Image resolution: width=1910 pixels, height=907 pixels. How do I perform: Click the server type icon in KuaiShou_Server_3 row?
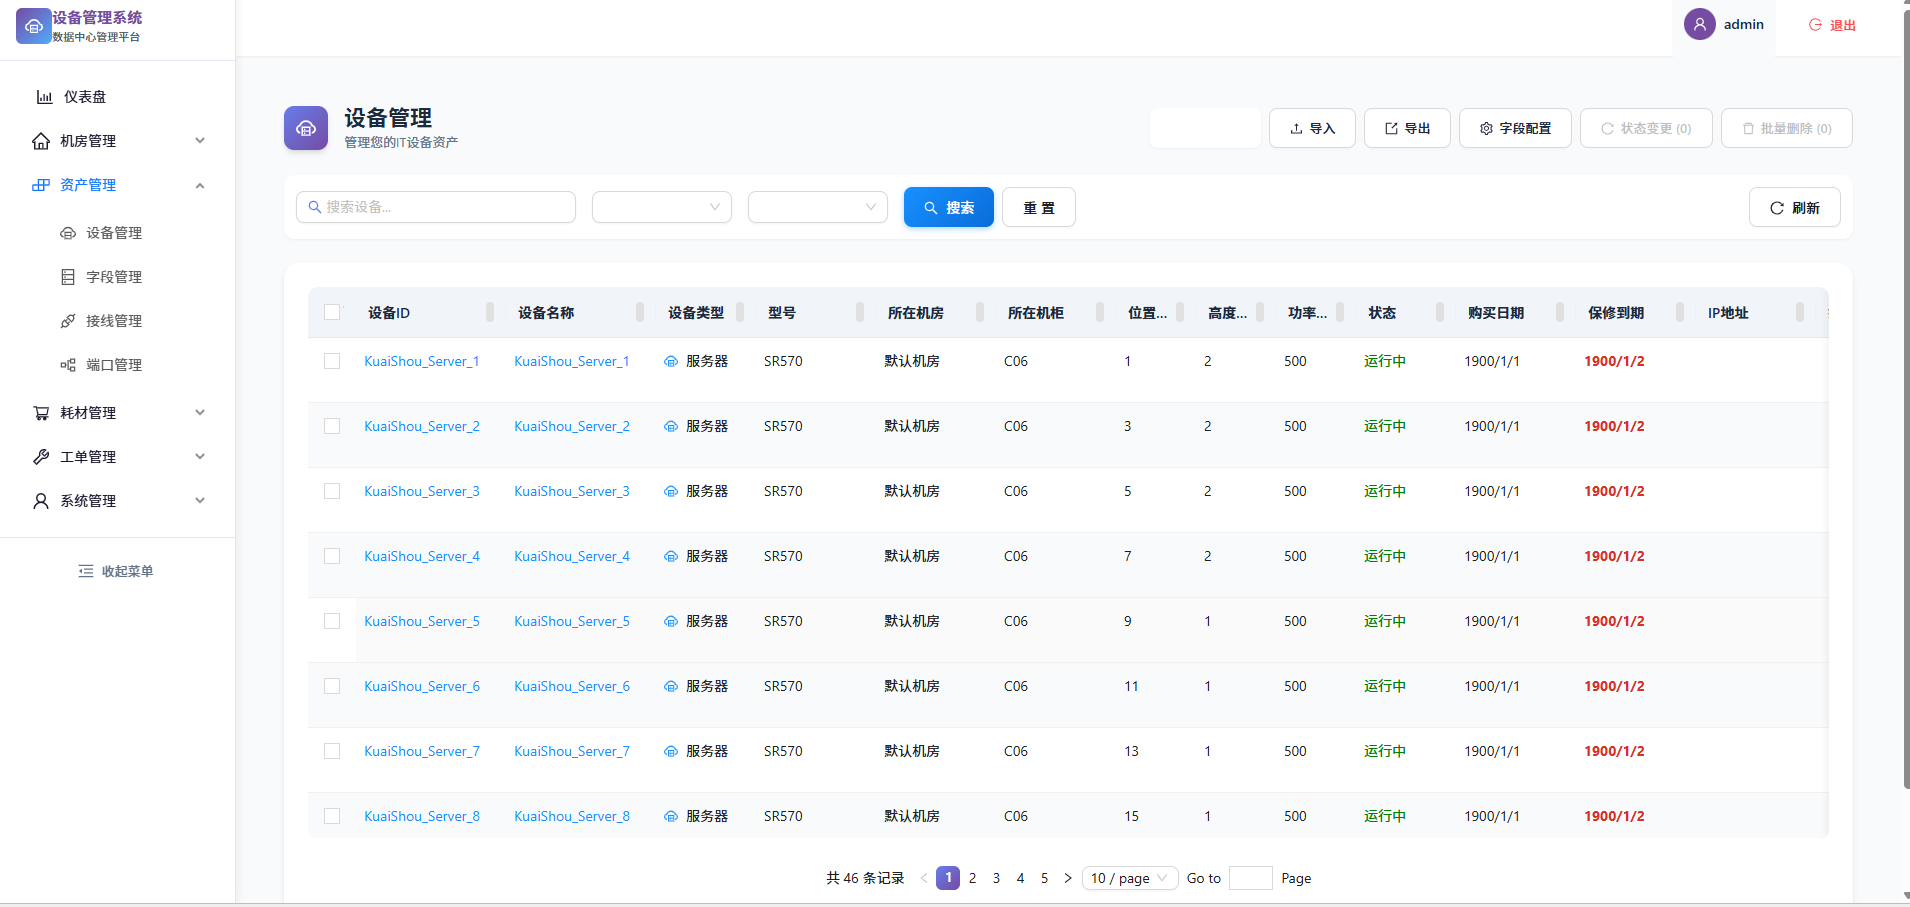point(671,492)
